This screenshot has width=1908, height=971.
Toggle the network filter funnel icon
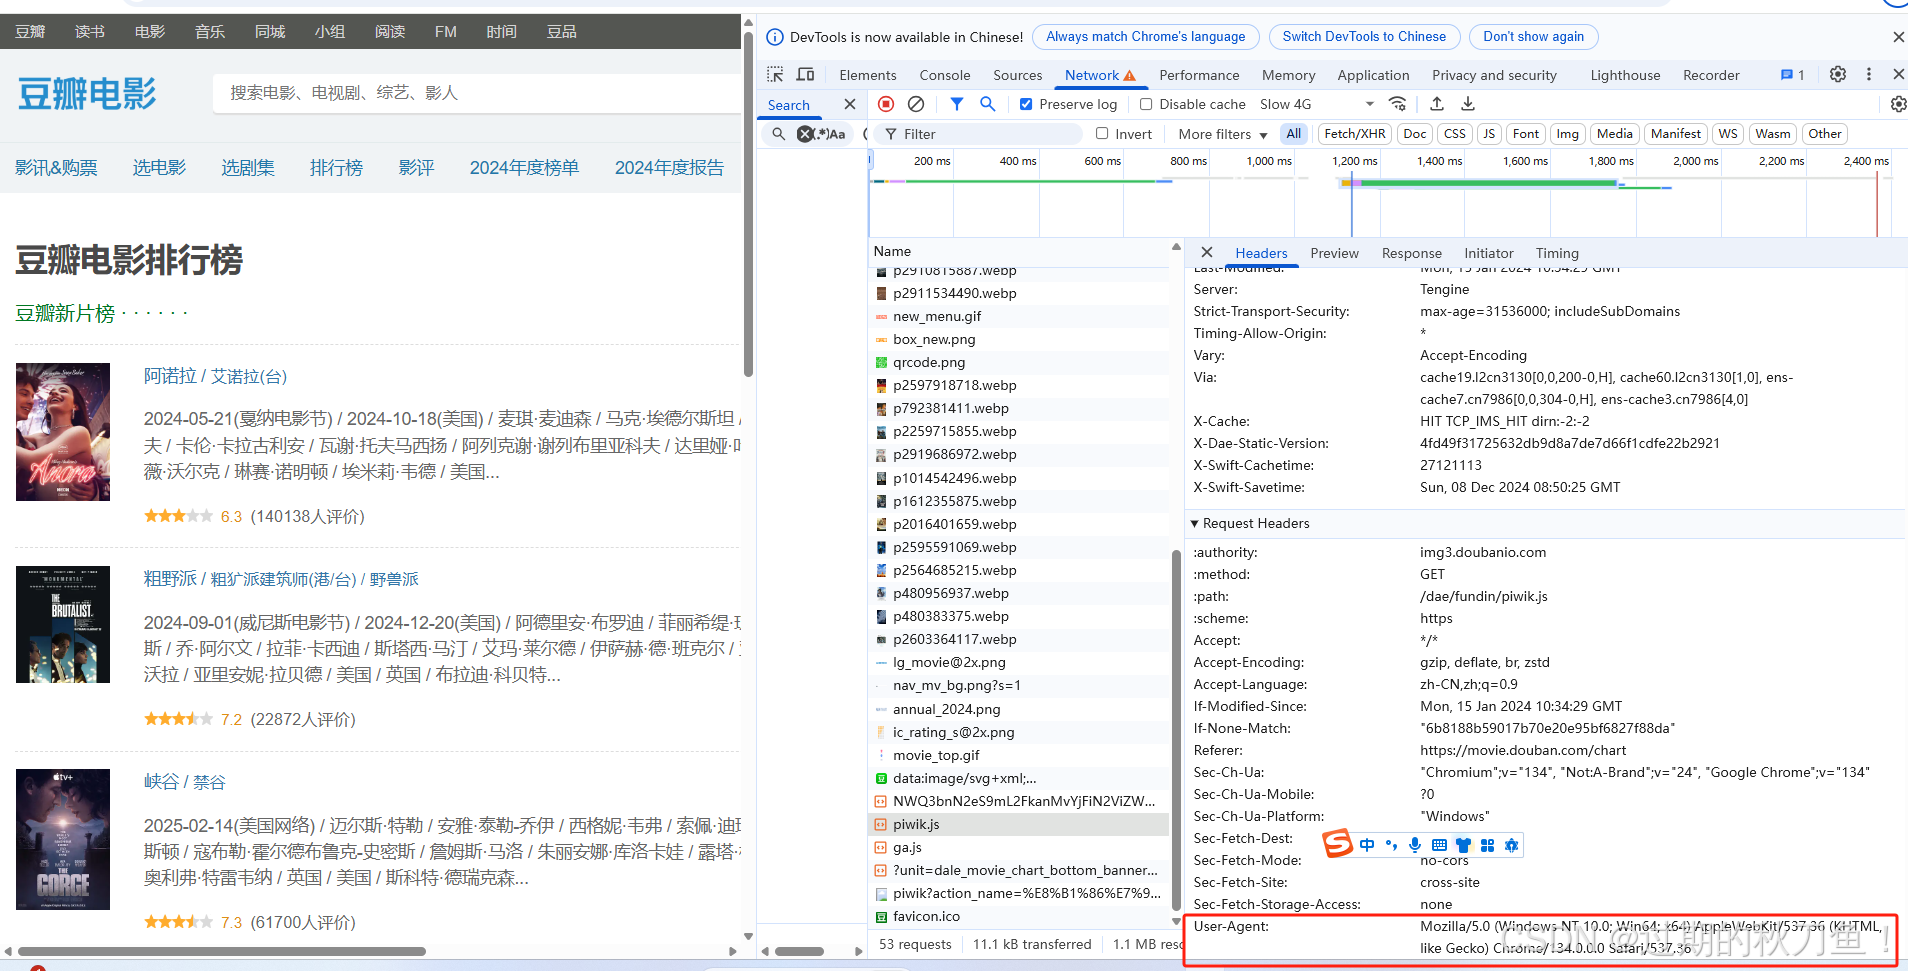tap(957, 104)
